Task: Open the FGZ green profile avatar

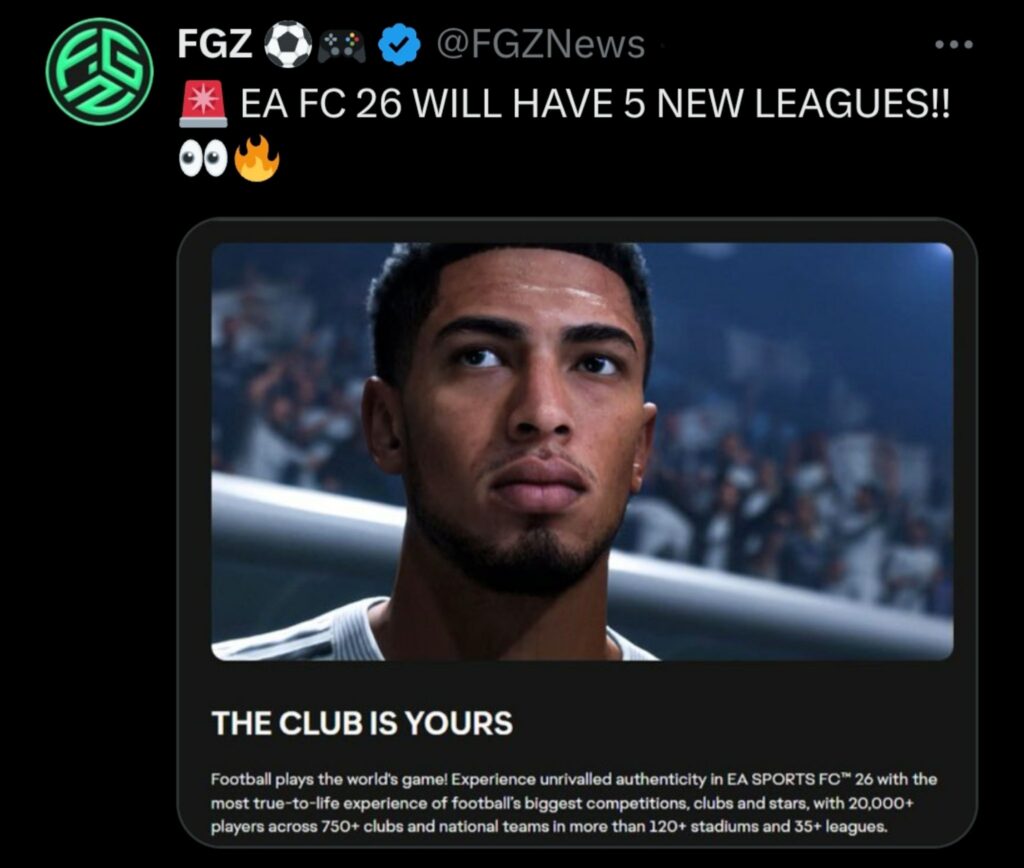Action: point(100,71)
